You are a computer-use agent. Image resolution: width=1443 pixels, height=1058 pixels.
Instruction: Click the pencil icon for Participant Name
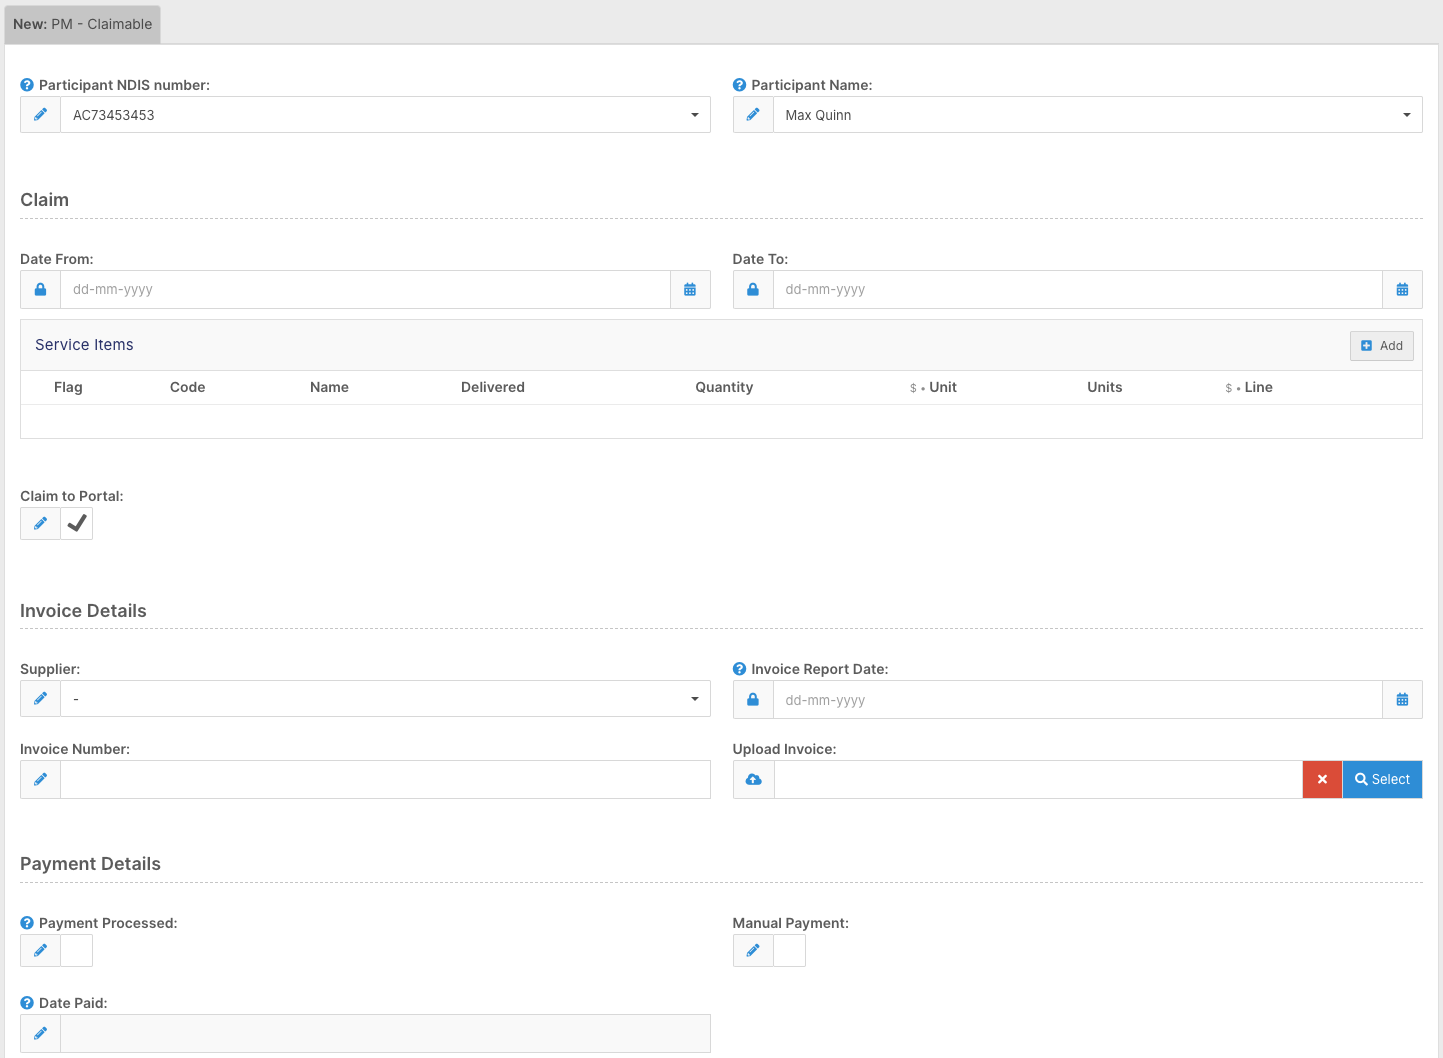click(x=753, y=115)
